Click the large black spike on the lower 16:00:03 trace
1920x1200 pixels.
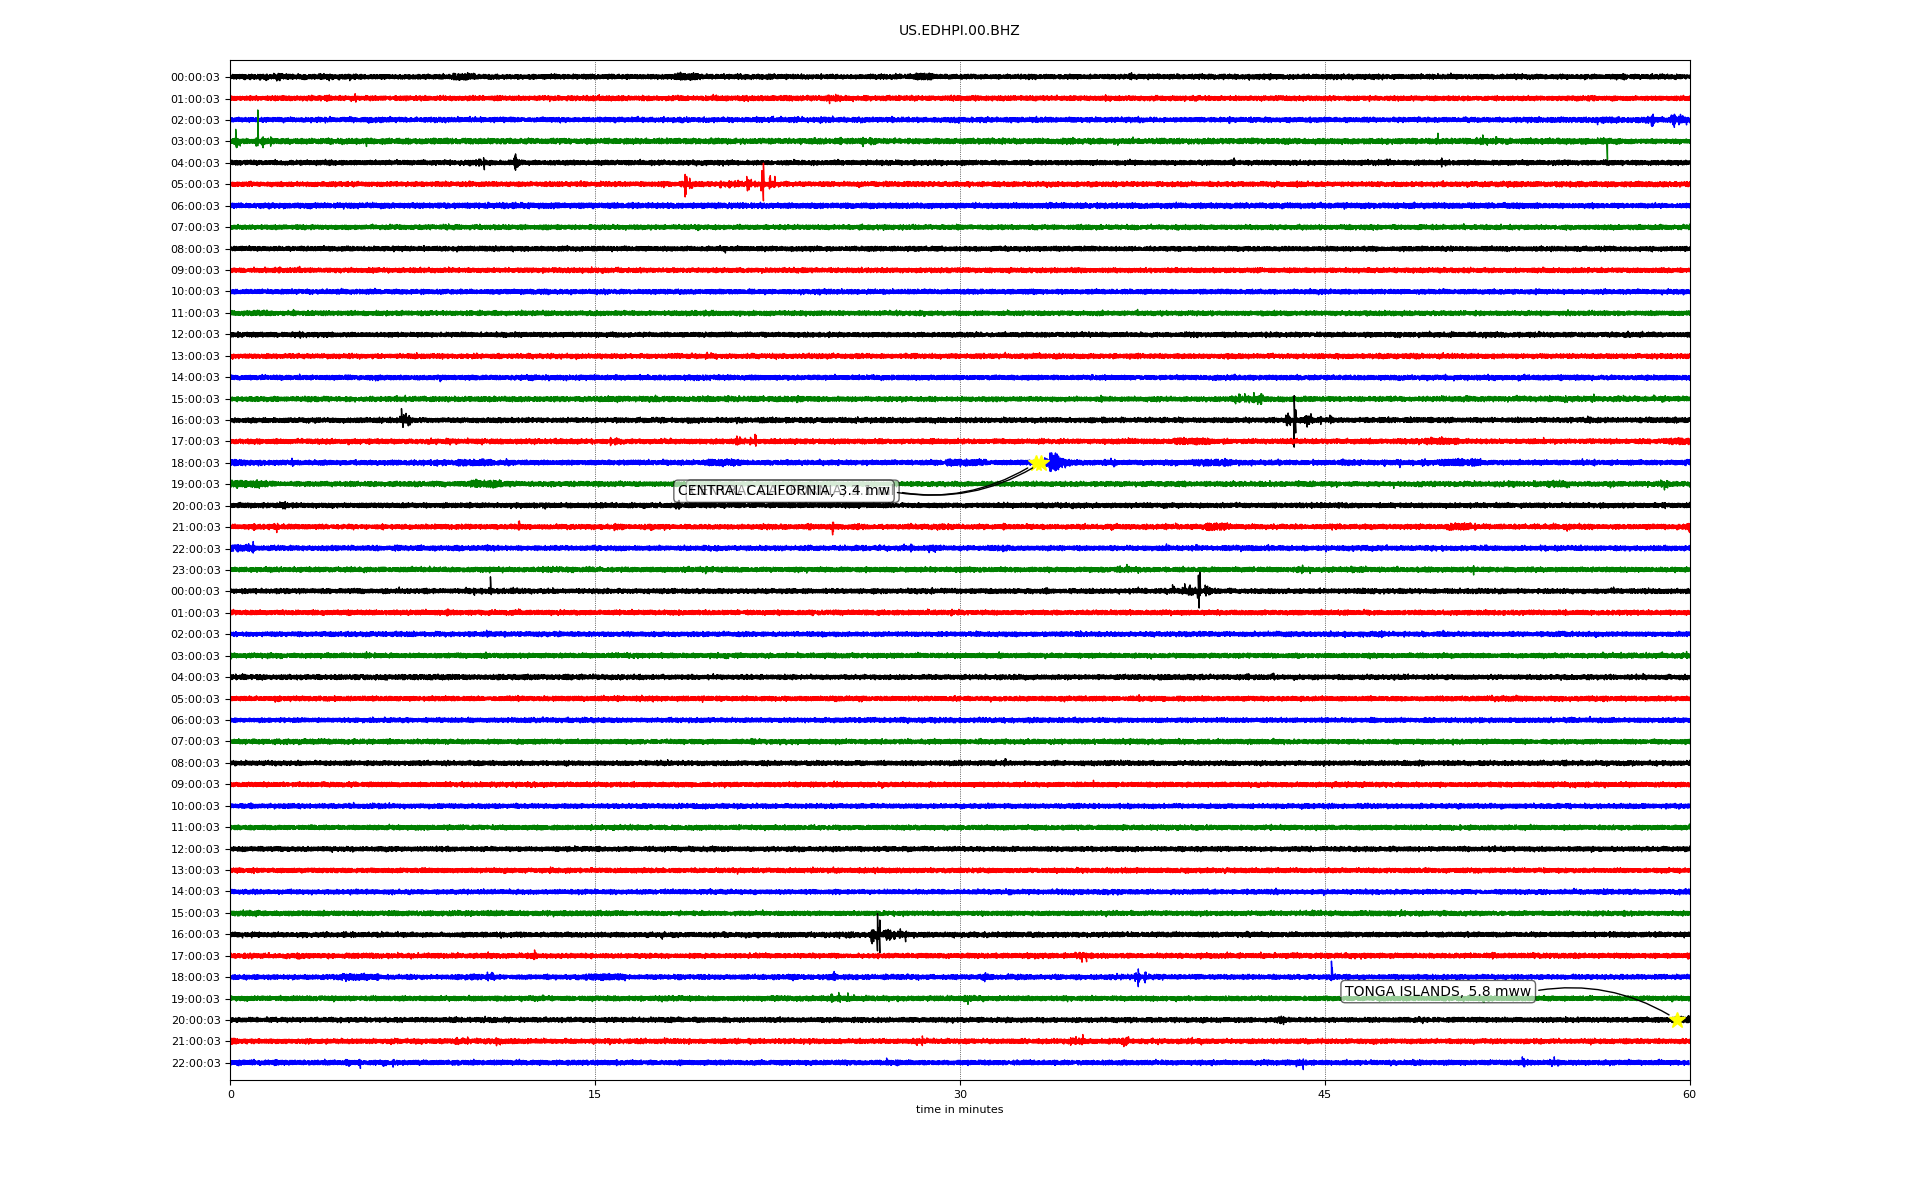pyautogui.click(x=878, y=934)
